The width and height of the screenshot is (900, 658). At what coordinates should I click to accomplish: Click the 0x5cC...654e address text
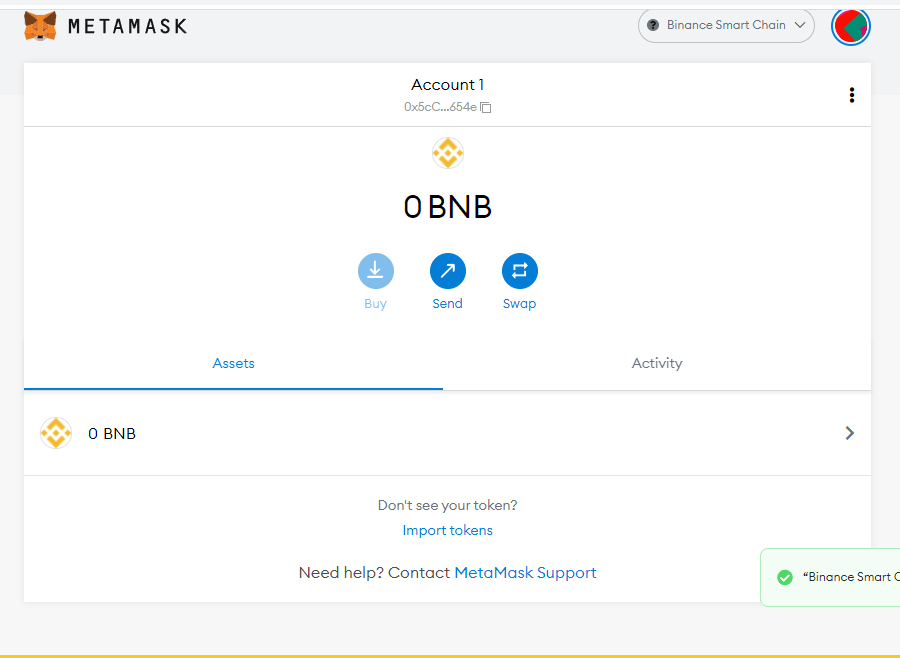(440, 107)
